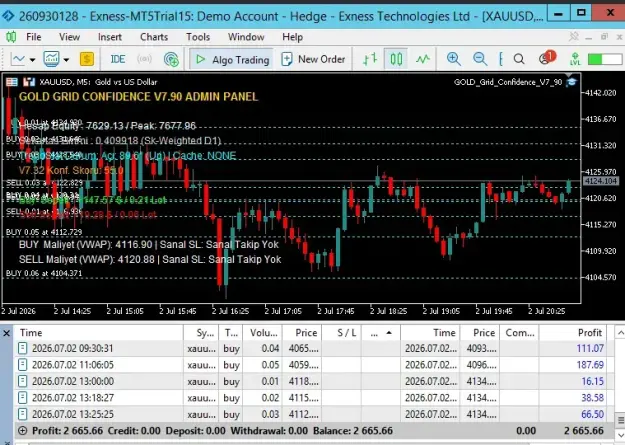The width and height of the screenshot is (625, 445).
Task: Click profit value 66.50
Action: pos(592,414)
